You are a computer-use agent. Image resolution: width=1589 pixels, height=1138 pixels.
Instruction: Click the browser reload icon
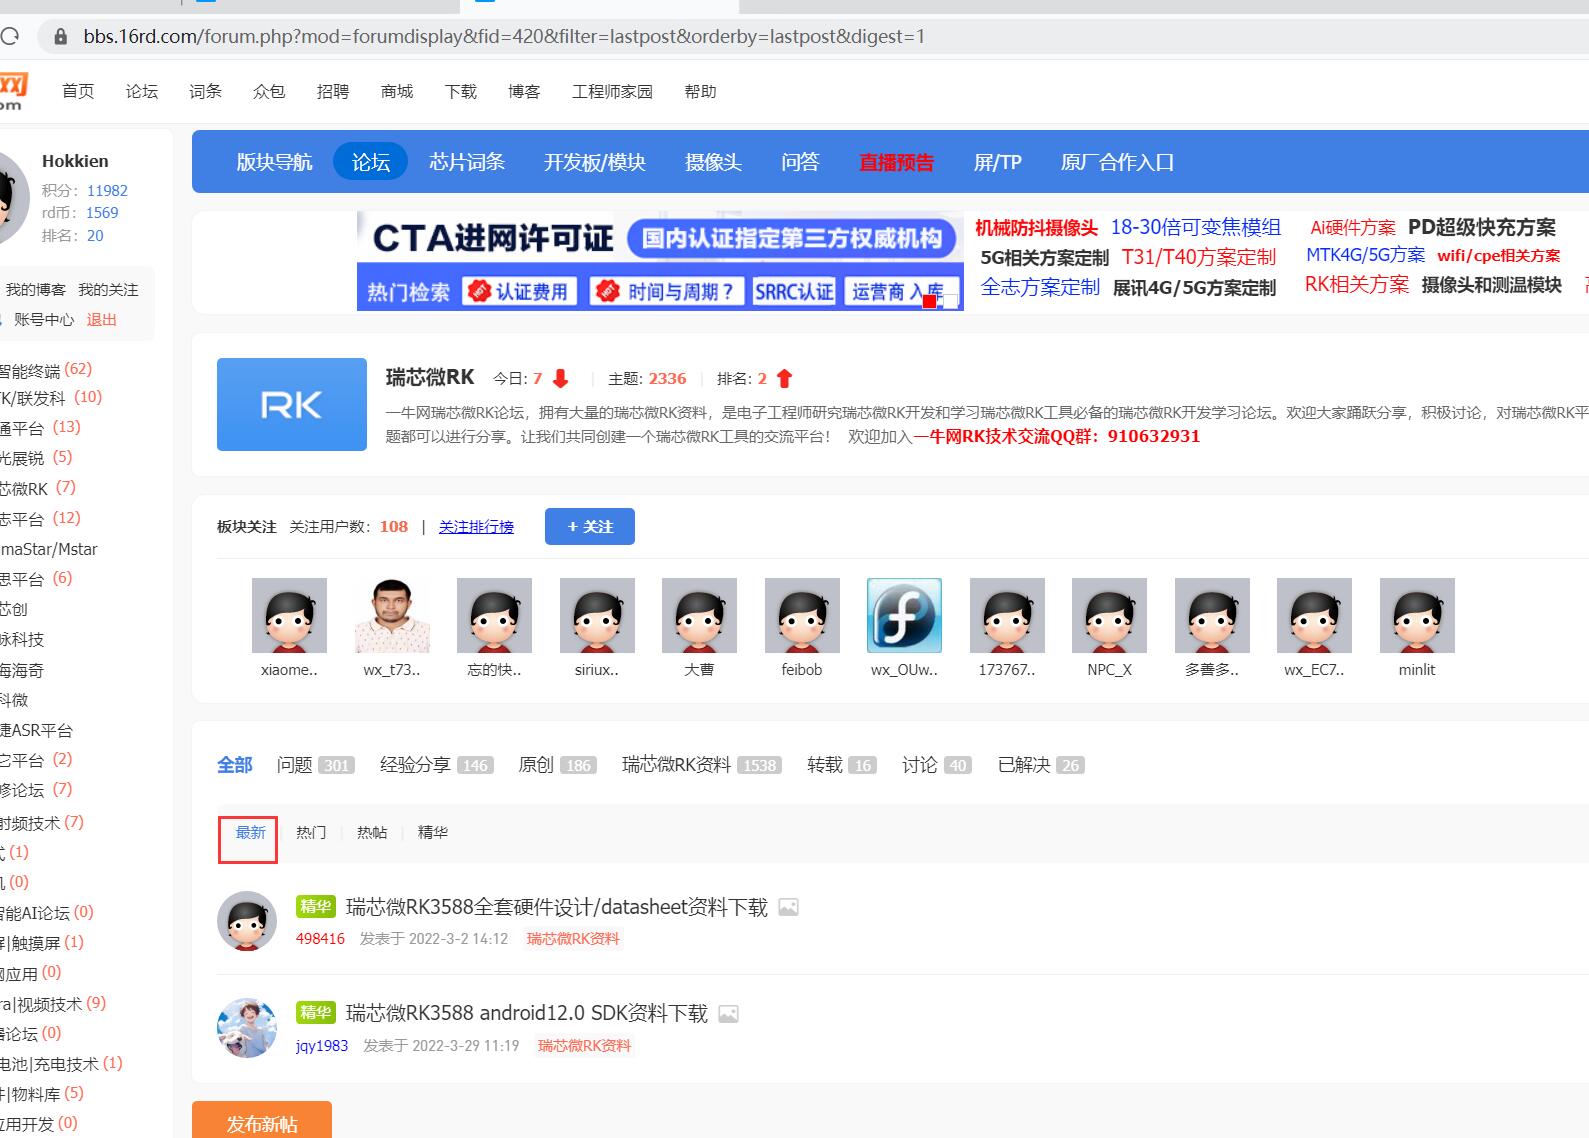10,37
